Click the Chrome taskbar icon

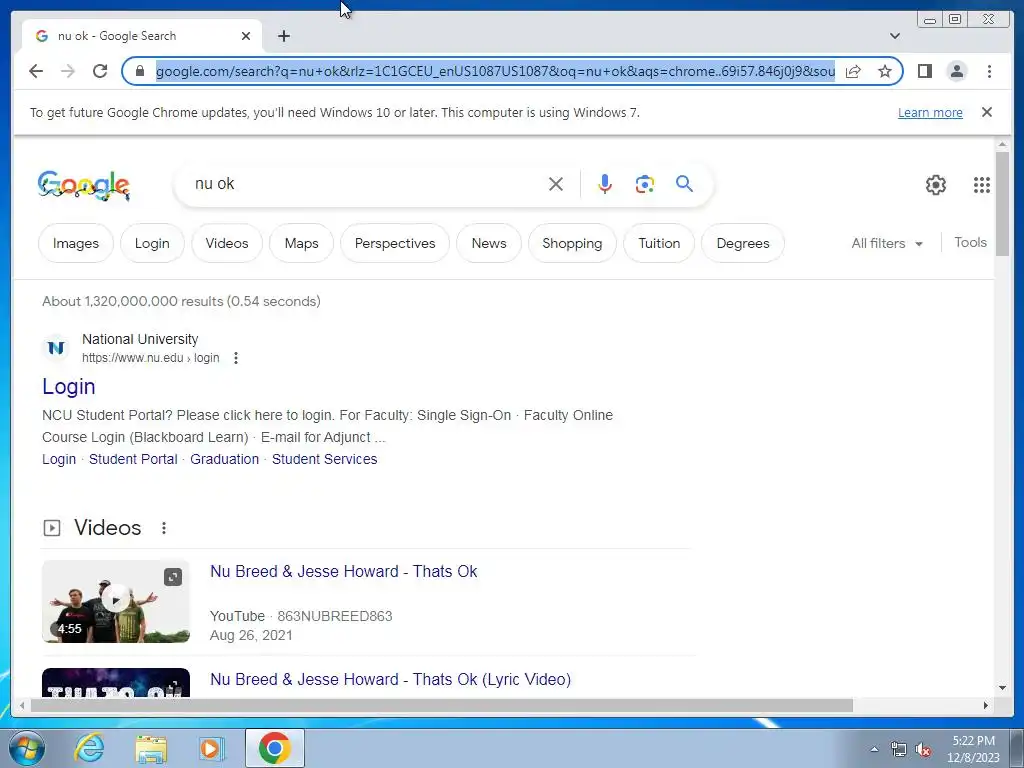[275, 748]
